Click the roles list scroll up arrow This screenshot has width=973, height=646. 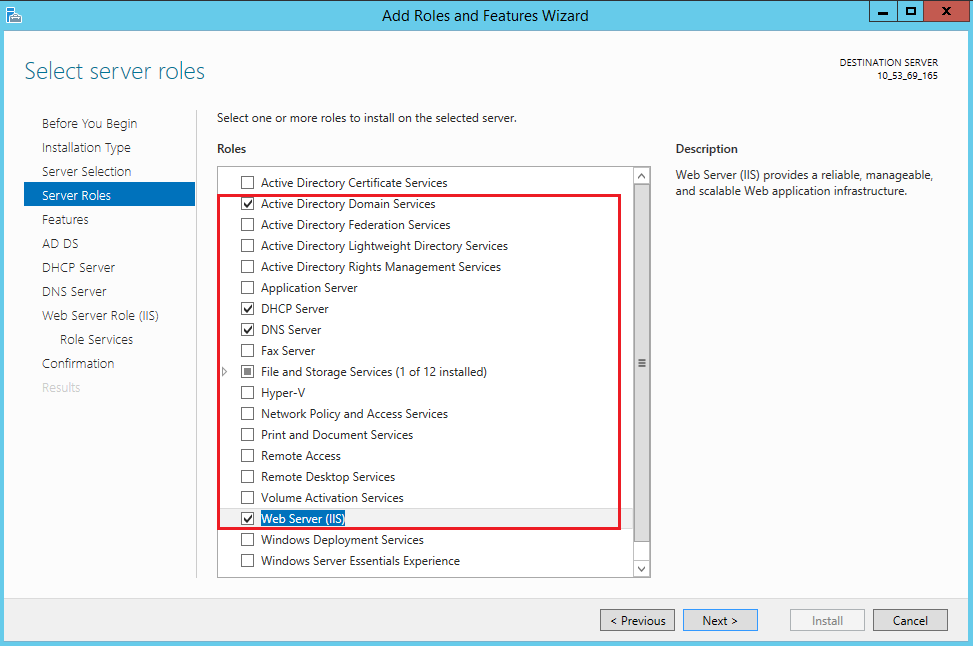point(642,176)
